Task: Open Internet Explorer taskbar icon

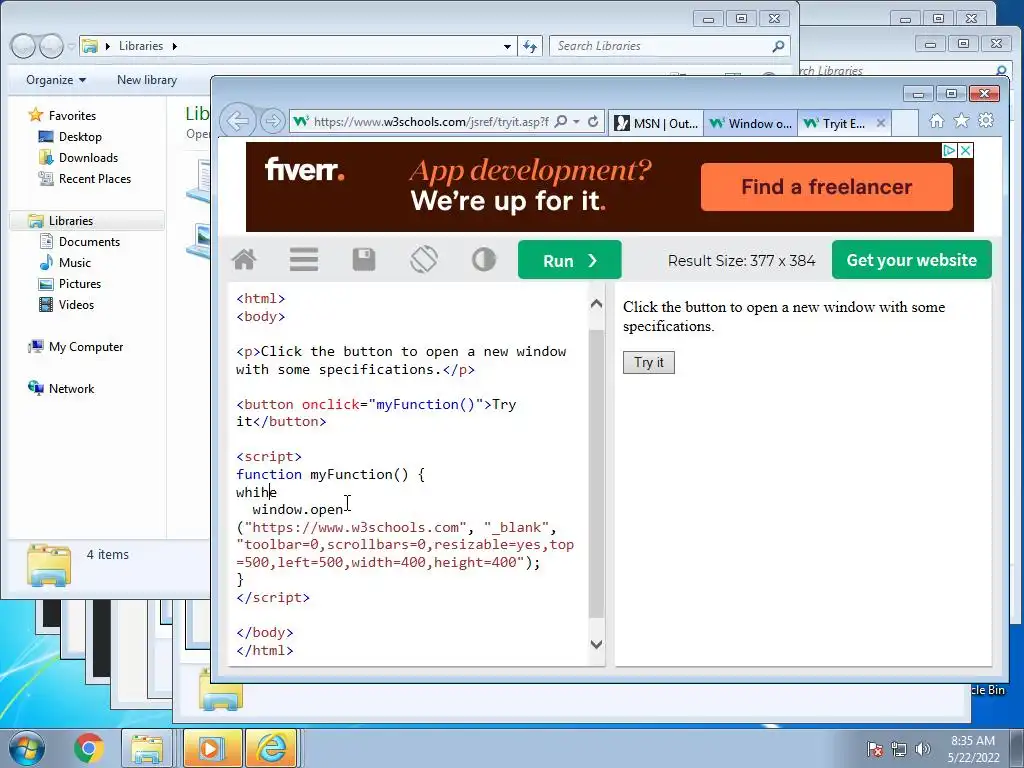Action: point(272,748)
